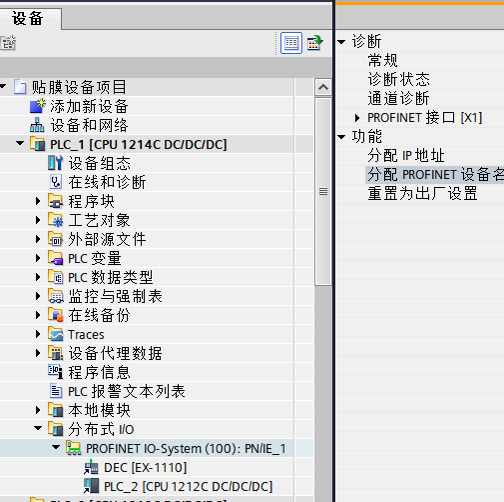This screenshot has height=502, width=504.
Task: Click the grayed-out toolbar icon under 设备 tab
Action: coord(8,43)
